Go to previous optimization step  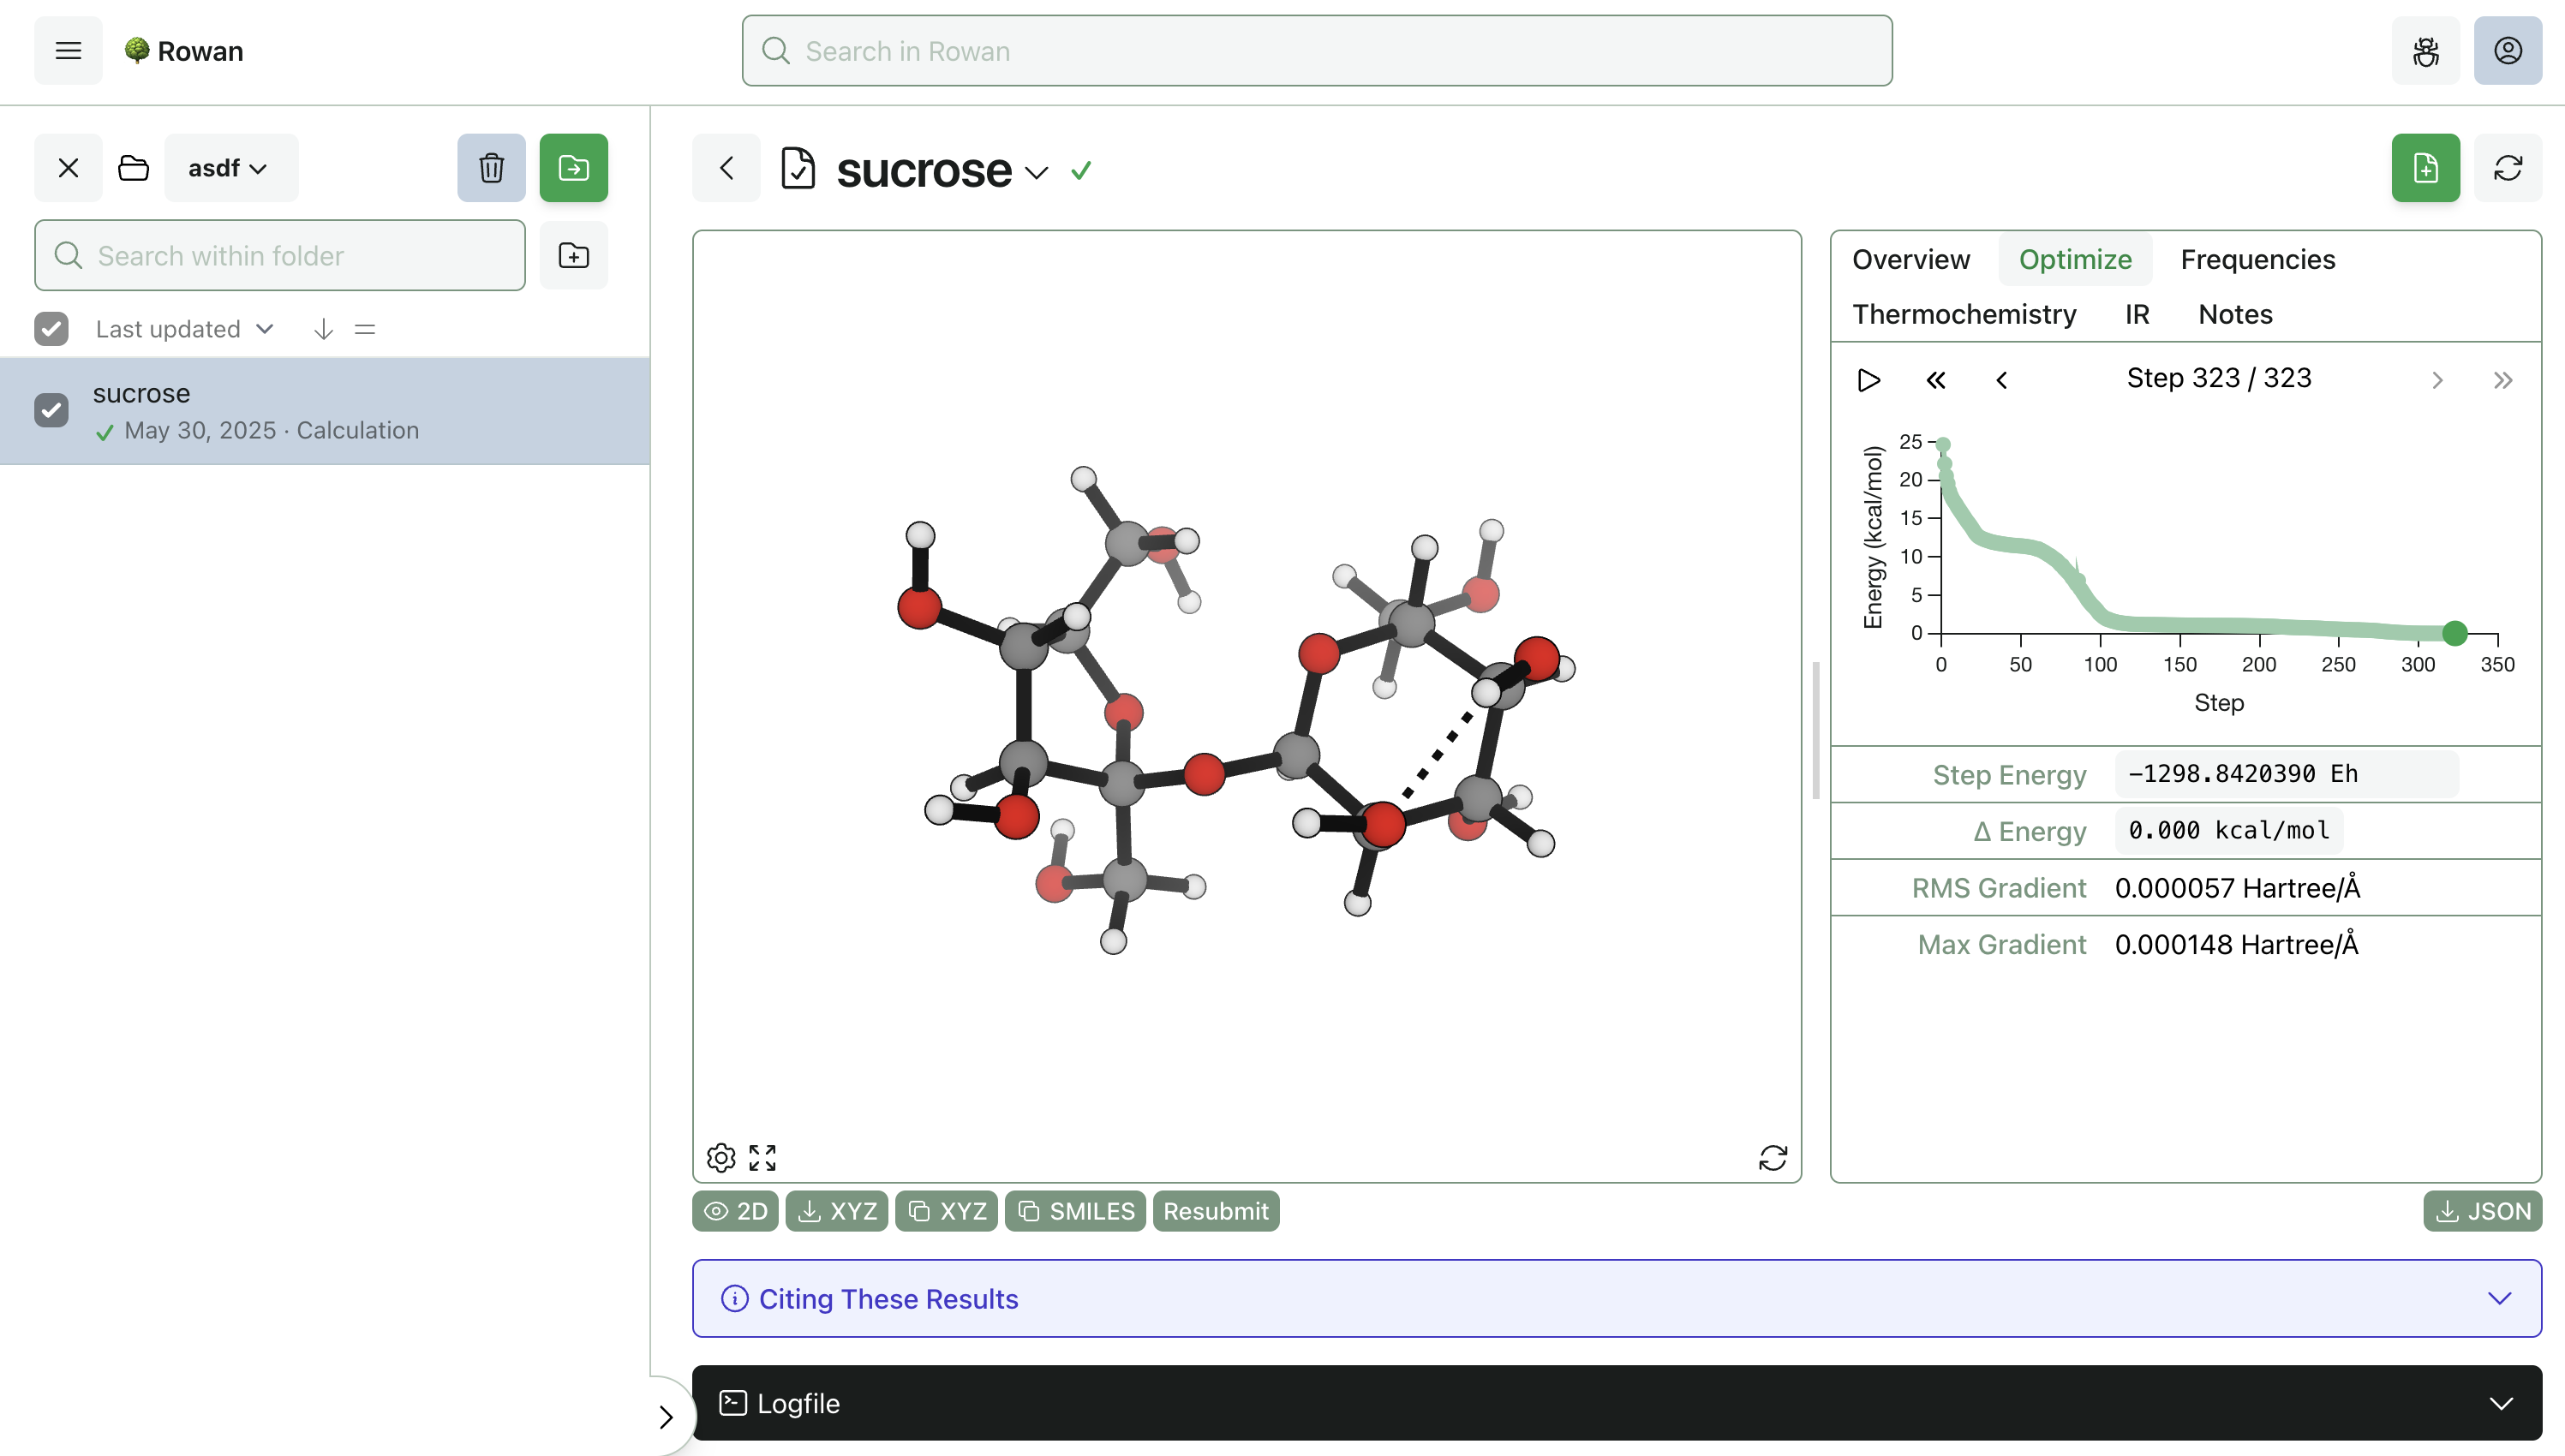2002,381
